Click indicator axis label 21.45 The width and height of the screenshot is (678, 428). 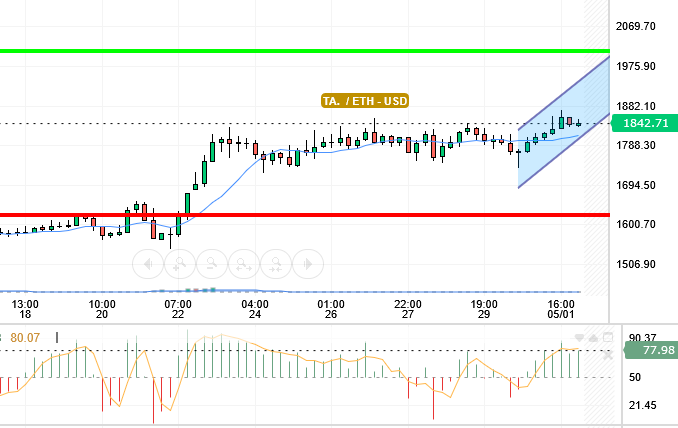click(643, 406)
